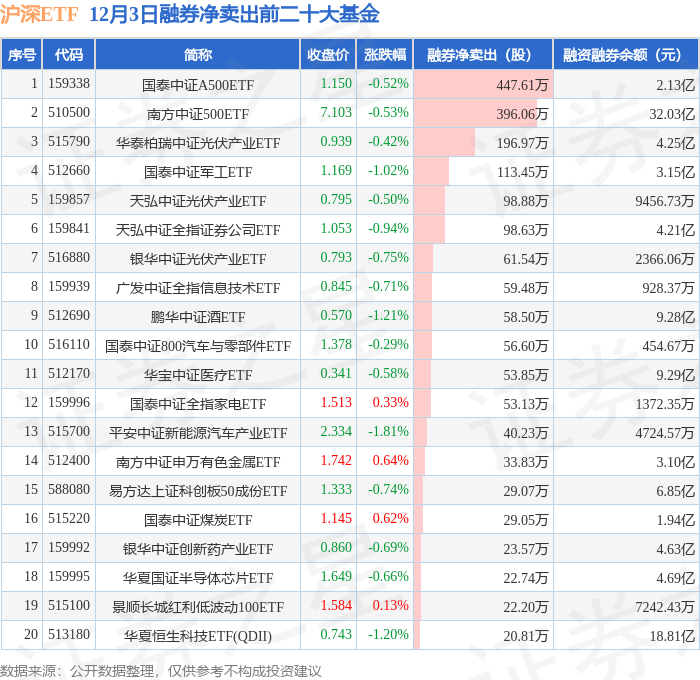Click the balance value 7242.43万
The image size is (700, 680).
(664, 607)
